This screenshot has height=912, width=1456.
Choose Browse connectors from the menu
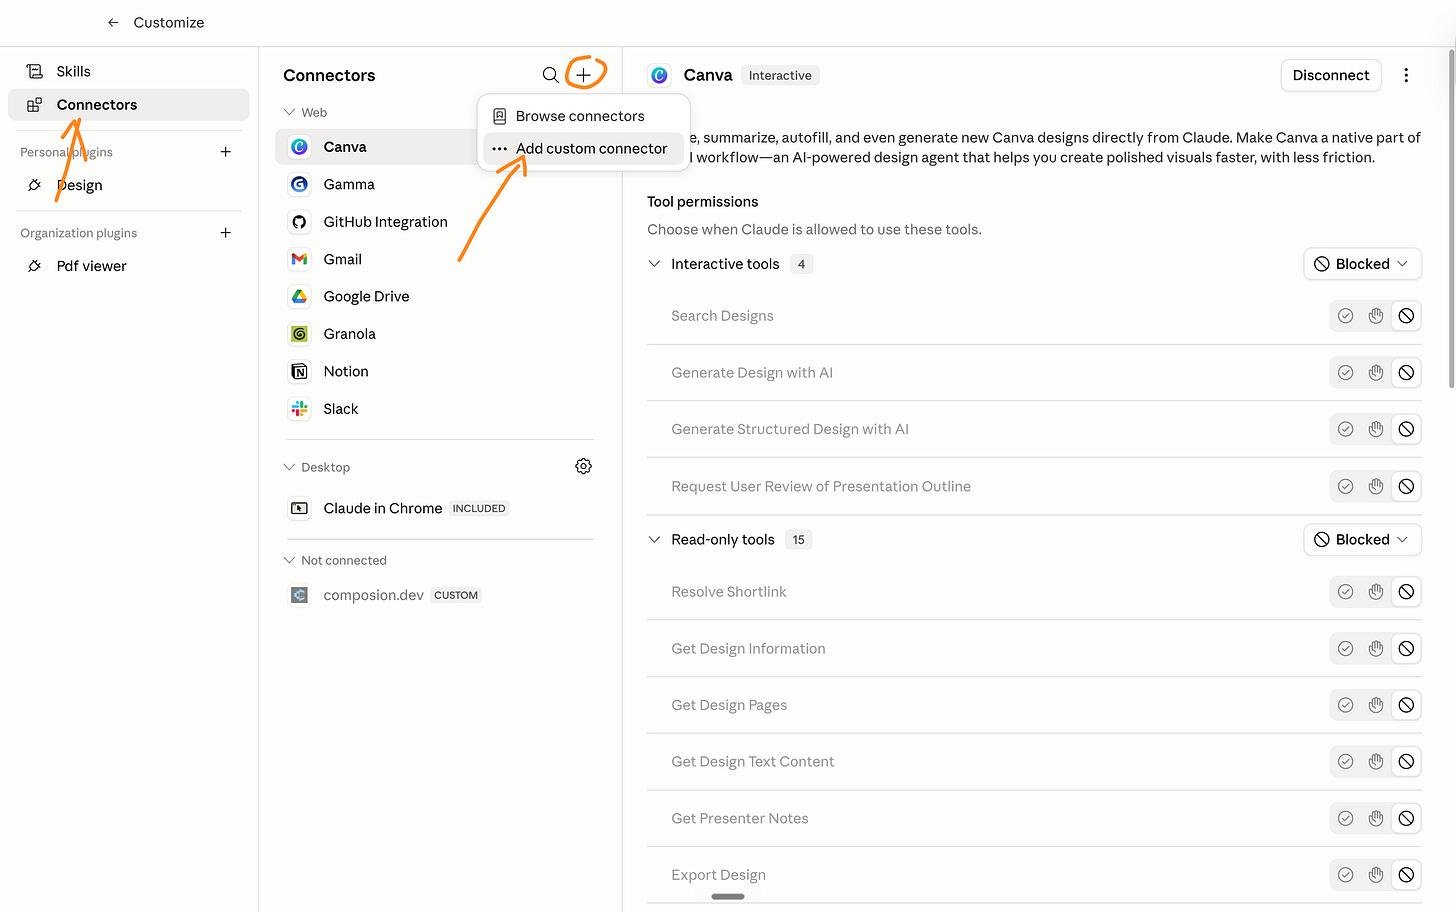583,116
